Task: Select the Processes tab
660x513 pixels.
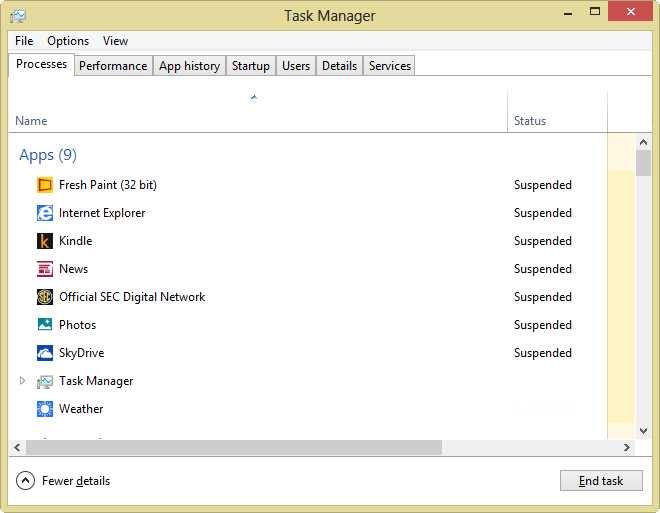Action: click(41, 64)
